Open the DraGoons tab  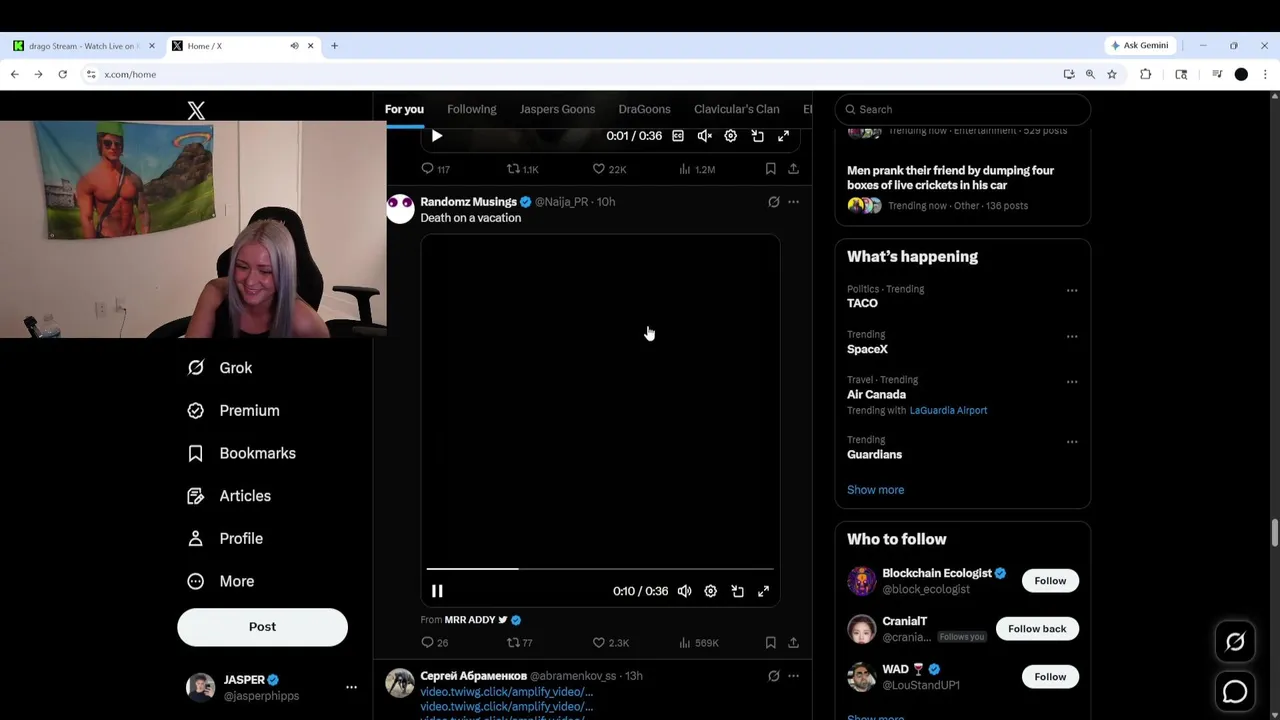pos(644,109)
